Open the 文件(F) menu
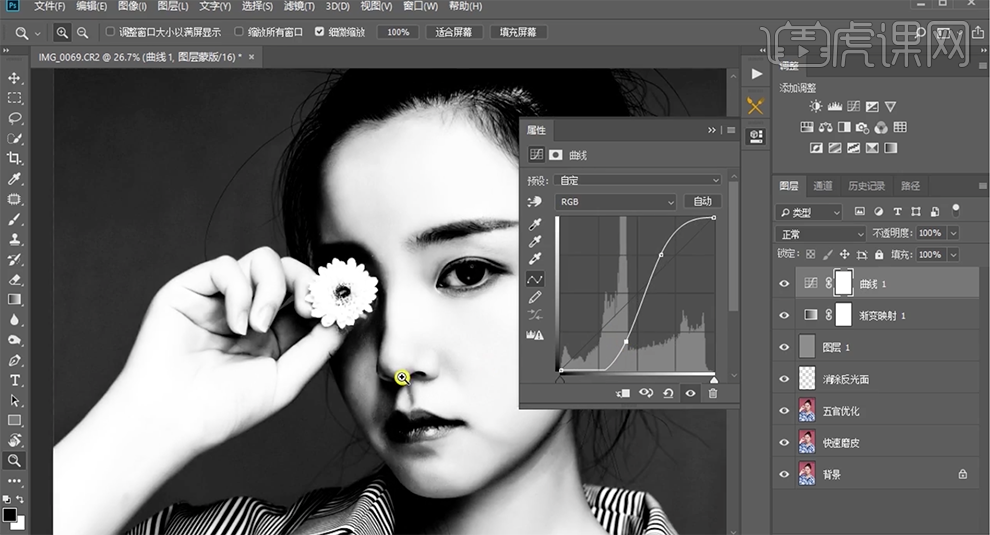 tap(49, 6)
